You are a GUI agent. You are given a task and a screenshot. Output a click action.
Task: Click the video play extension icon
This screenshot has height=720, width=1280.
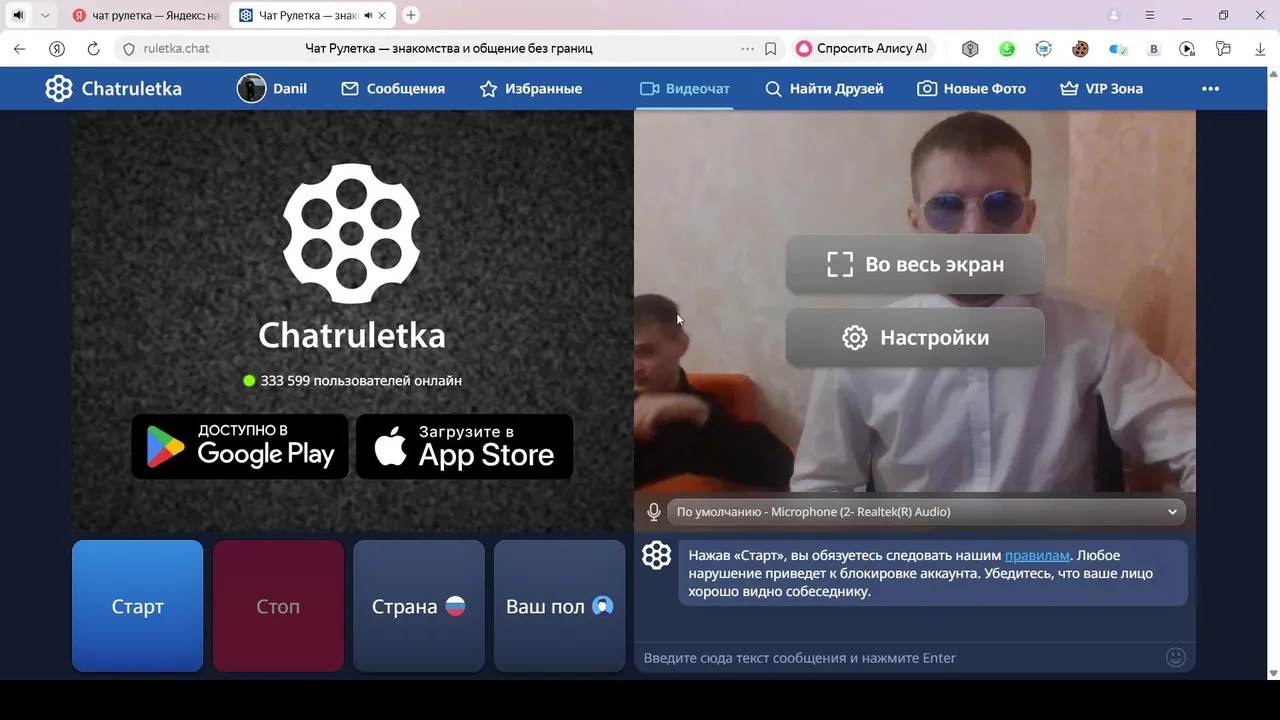(x=1187, y=48)
